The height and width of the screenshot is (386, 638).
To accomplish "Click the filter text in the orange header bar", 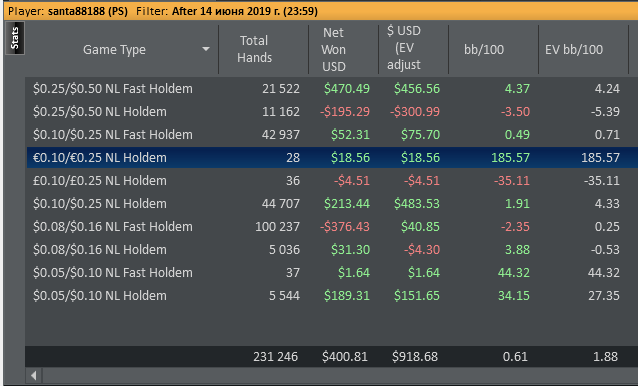I will pos(227,11).
